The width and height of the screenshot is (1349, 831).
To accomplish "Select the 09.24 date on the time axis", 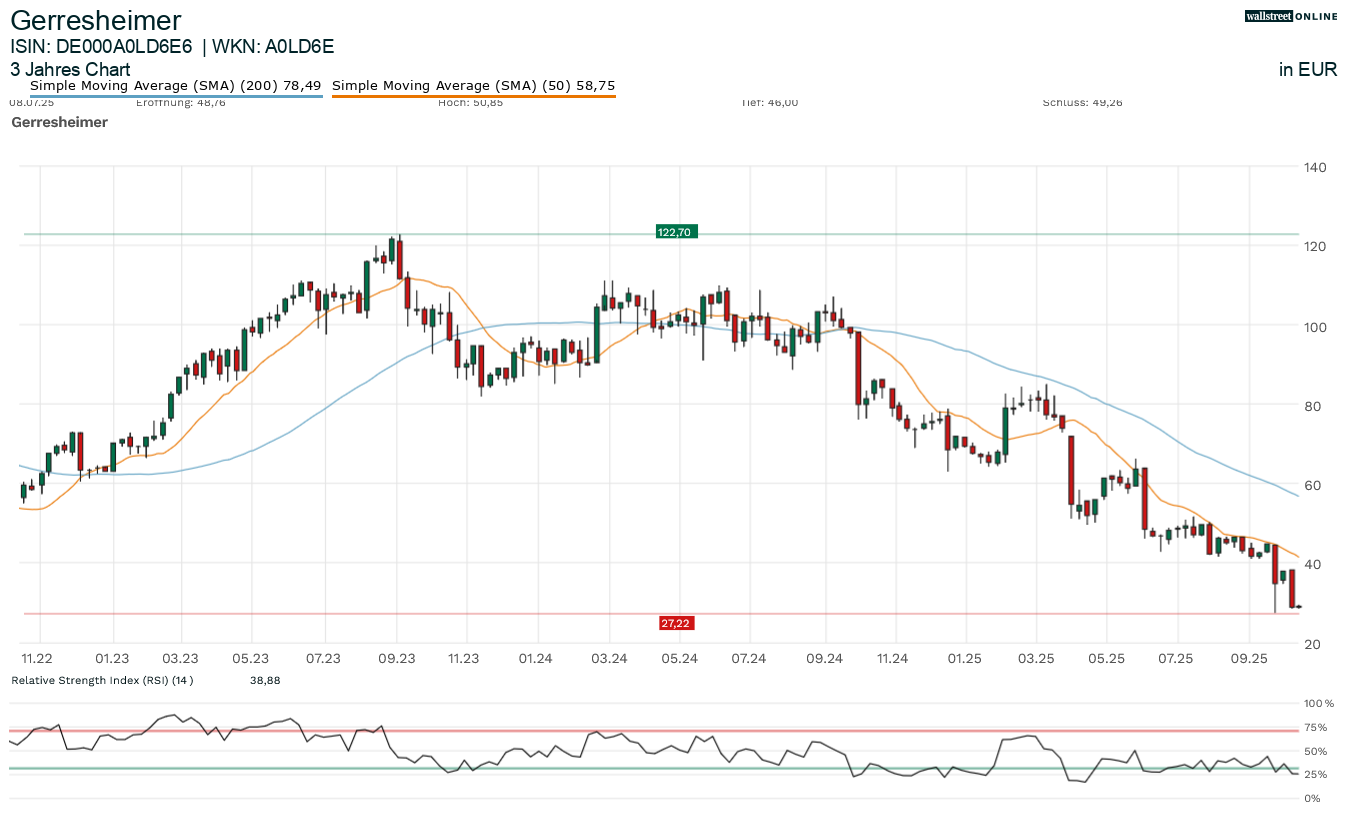I will (x=825, y=658).
